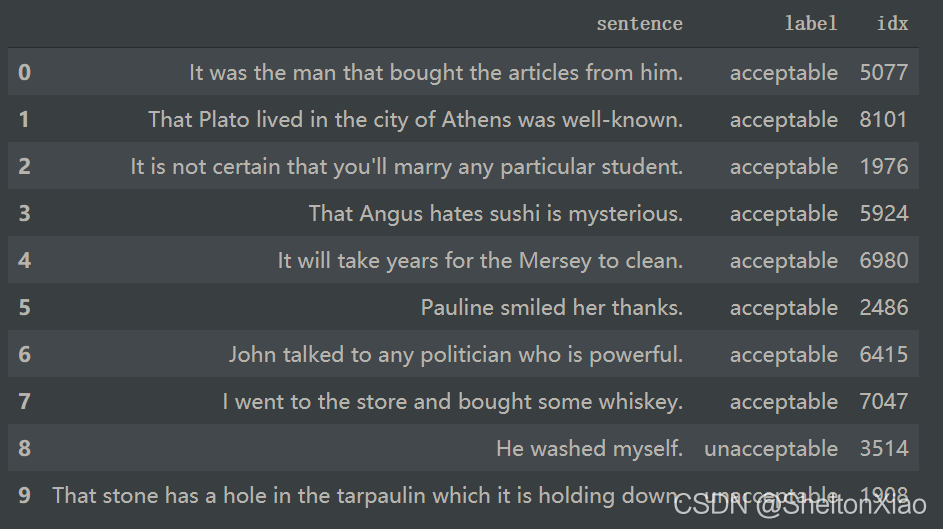The image size is (943, 529).
Task: Click the "unacceptable" label for "He washed myself."
Action: 770,449
